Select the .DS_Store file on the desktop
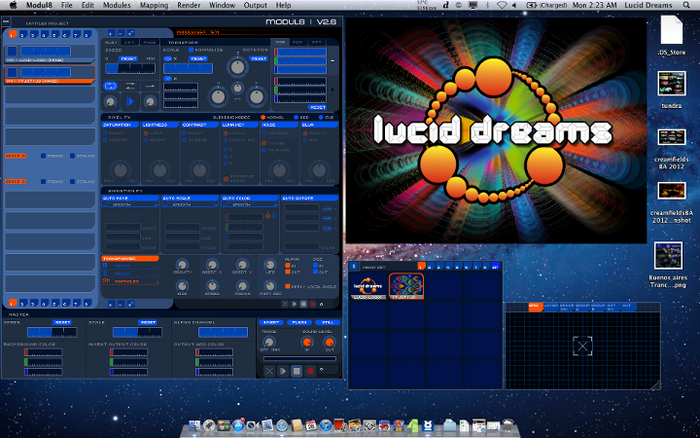 (x=671, y=30)
